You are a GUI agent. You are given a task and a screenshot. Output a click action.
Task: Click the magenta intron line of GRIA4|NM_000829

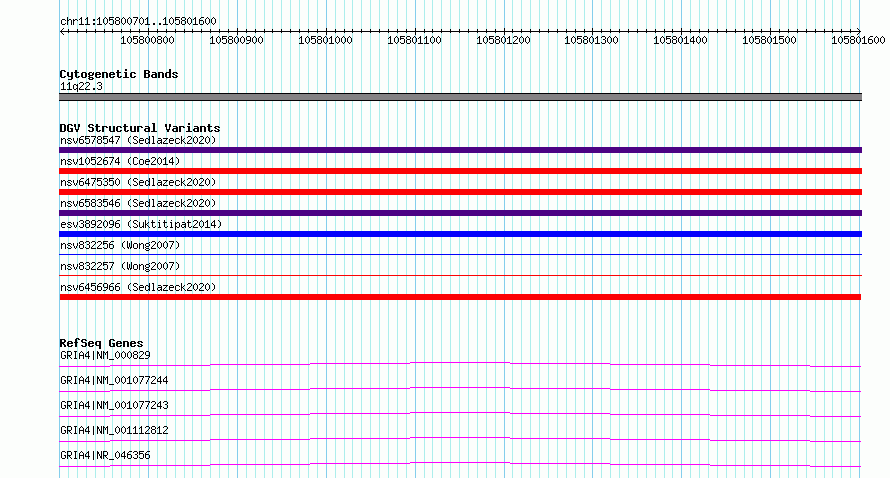[x=460, y=364]
